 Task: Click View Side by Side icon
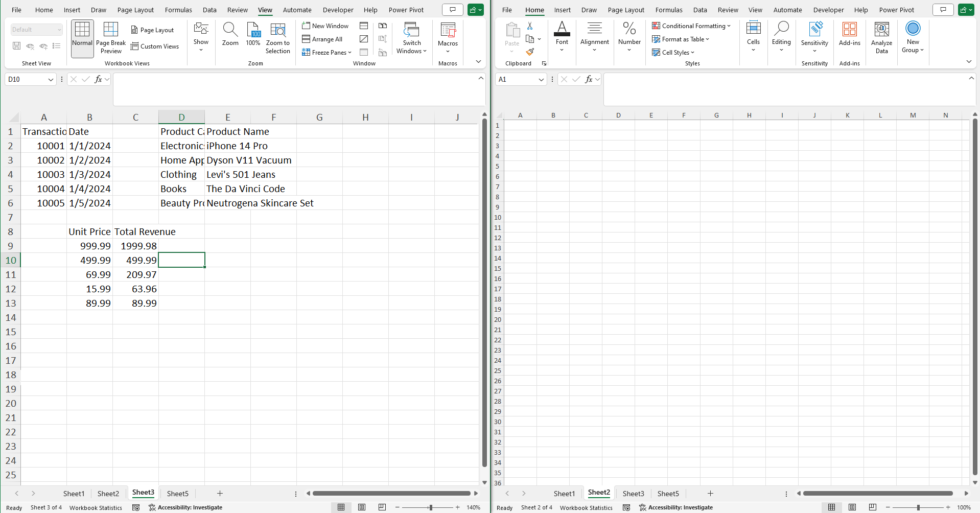[382, 26]
